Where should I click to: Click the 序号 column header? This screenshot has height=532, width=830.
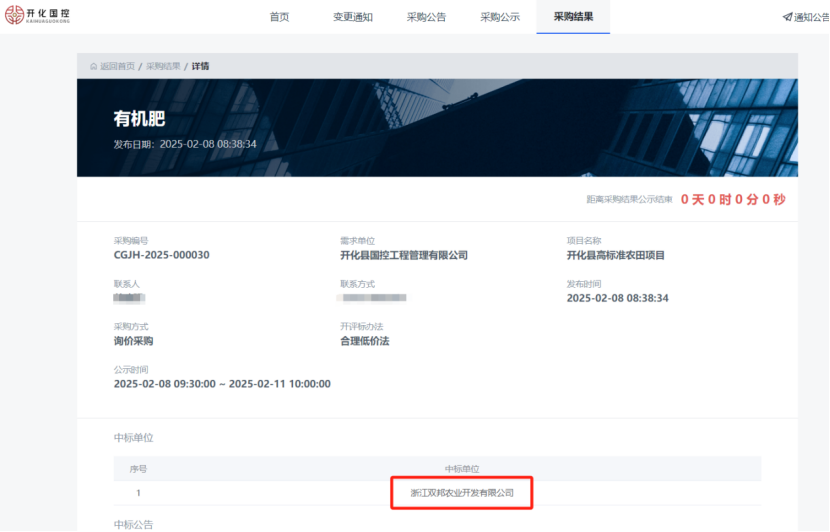(x=138, y=469)
